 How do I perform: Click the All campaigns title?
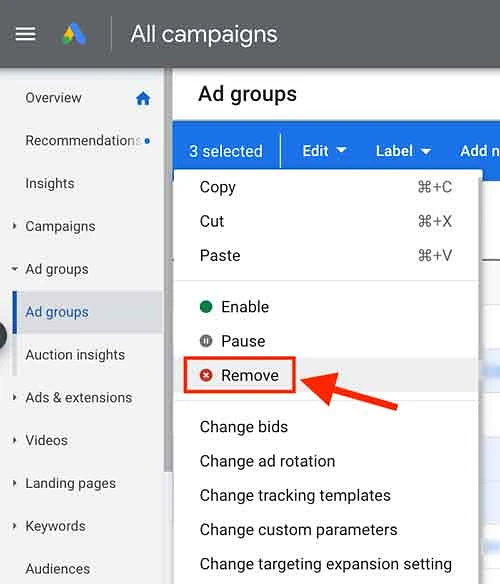point(204,34)
